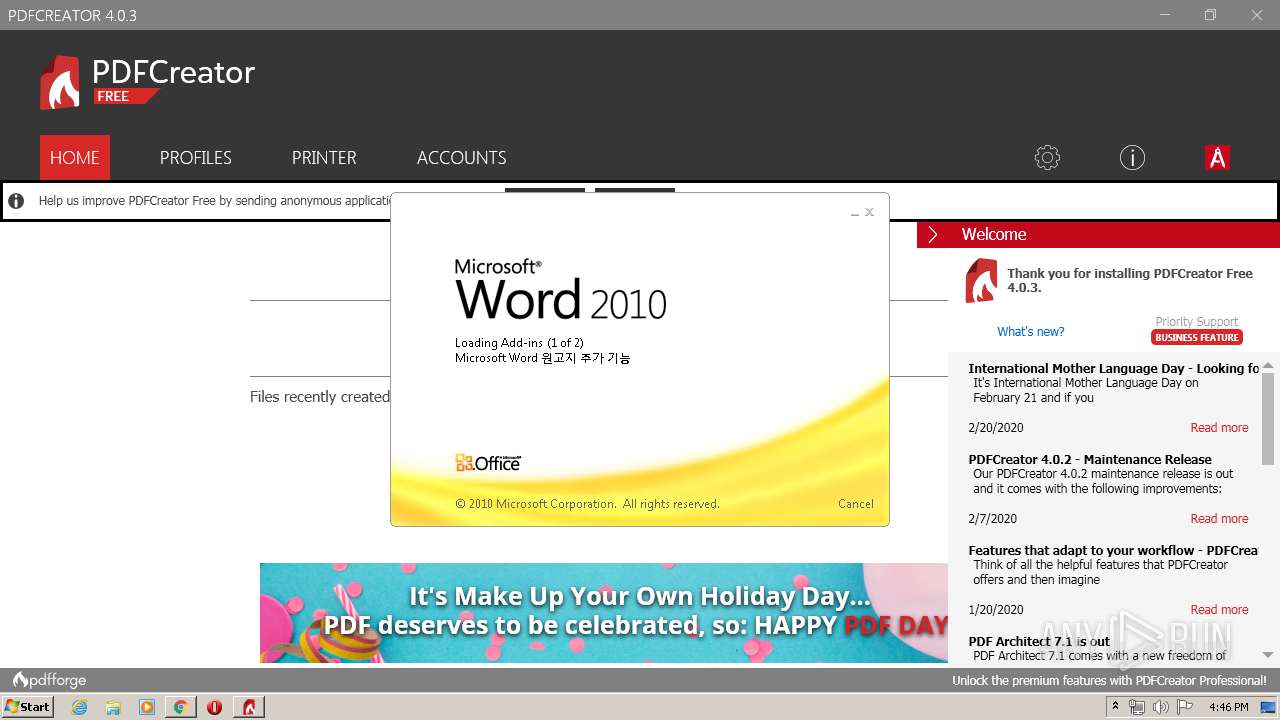
Task: Click Files recently created label
Action: click(320, 397)
